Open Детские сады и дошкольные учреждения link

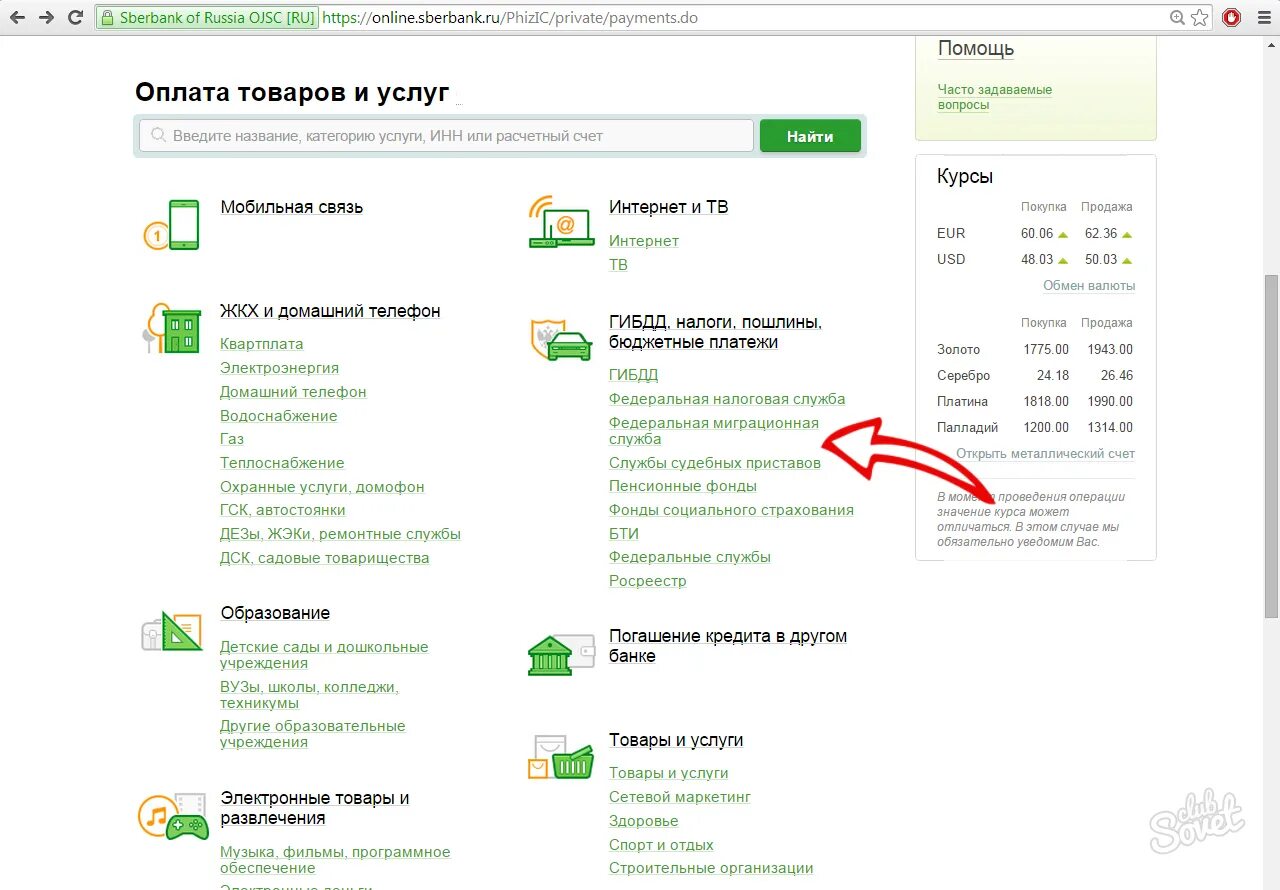click(x=324, y=655)
